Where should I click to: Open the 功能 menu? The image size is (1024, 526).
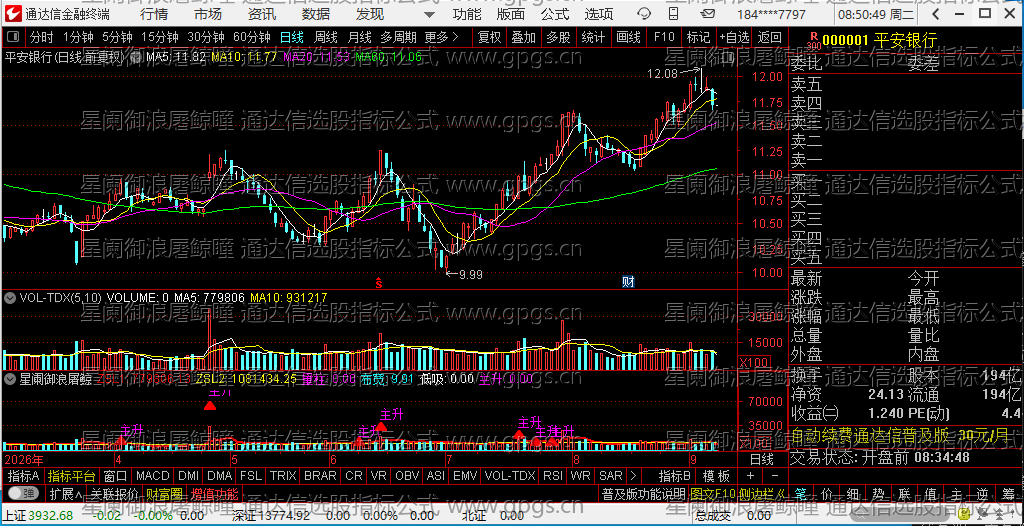tap(467, 14)
